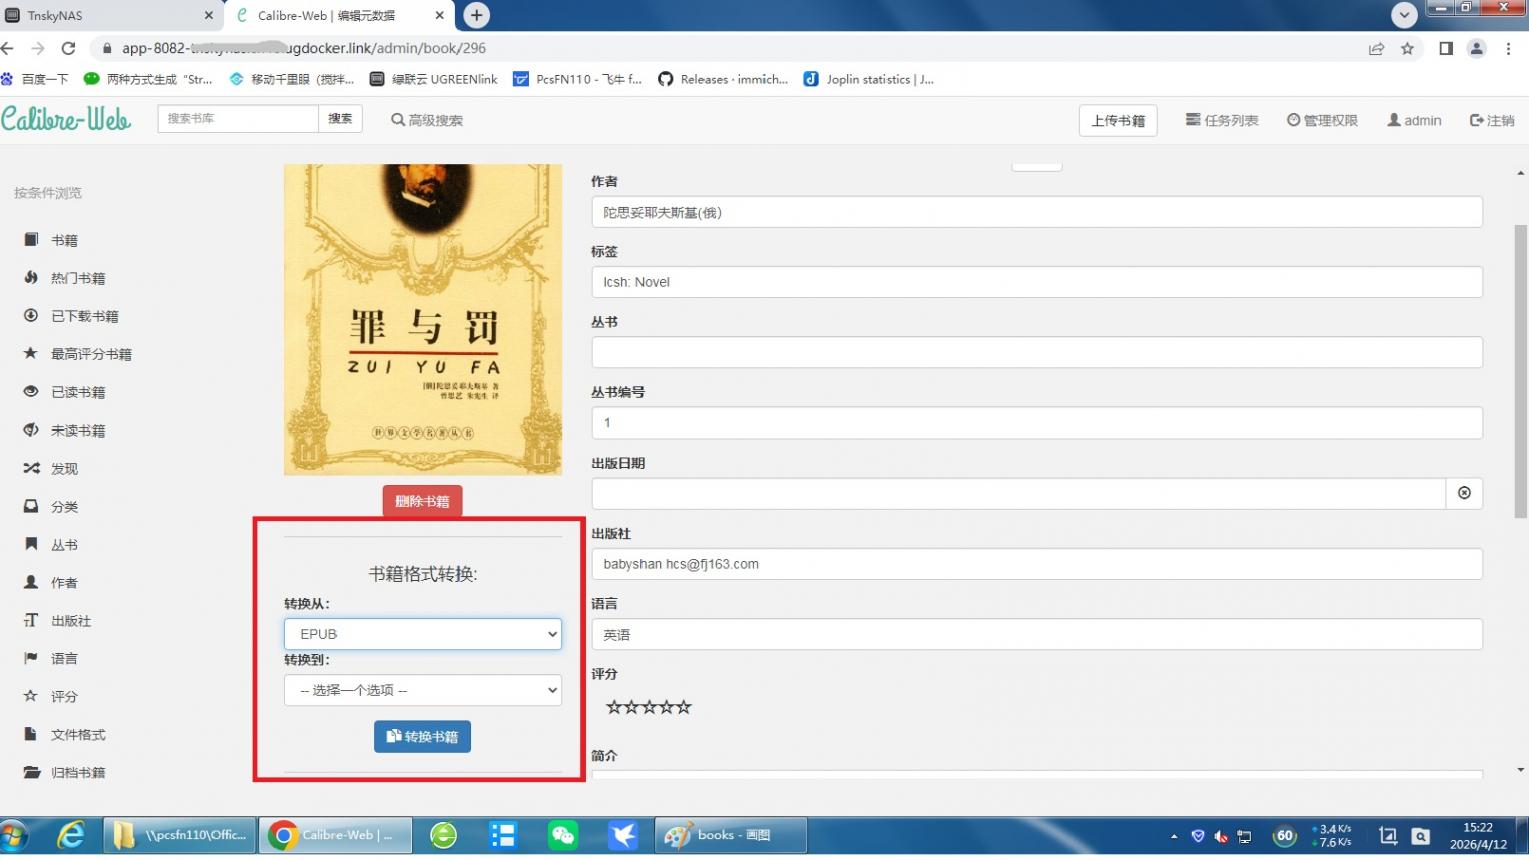
Task: Open the 归档书籍 folder icon
Action: 31,772
